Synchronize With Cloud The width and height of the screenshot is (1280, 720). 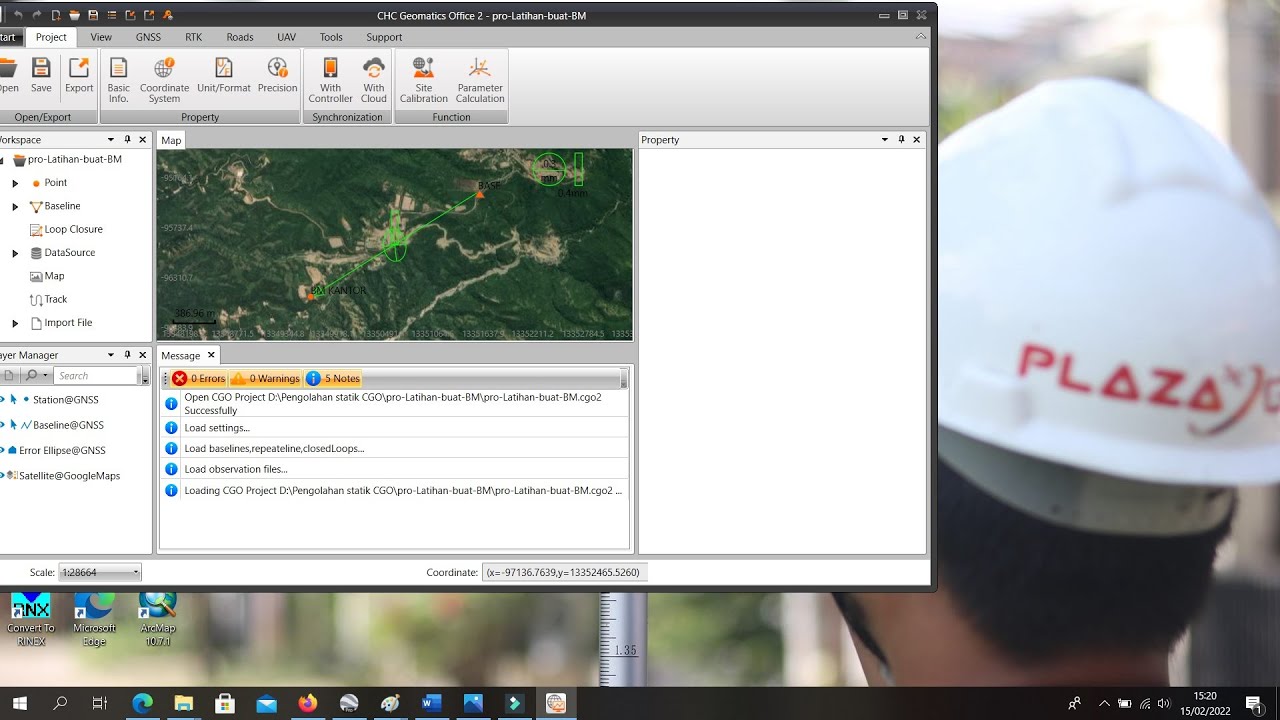pos(374,80)
